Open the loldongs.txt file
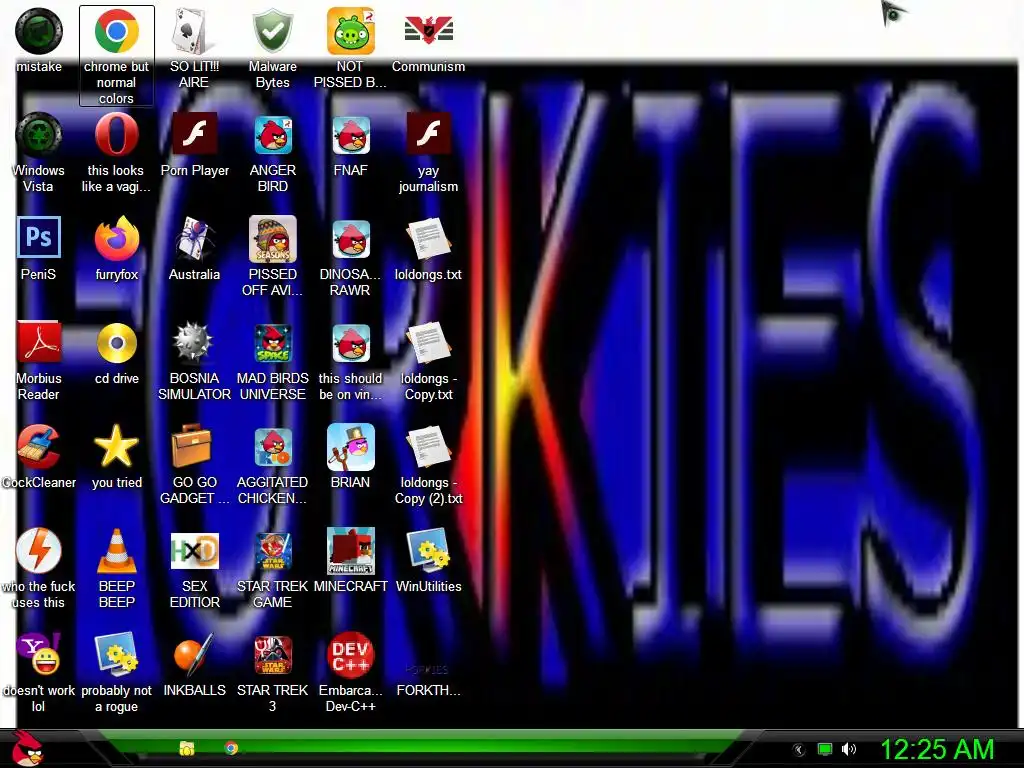 pyautogui.click(x=428, y=239)
